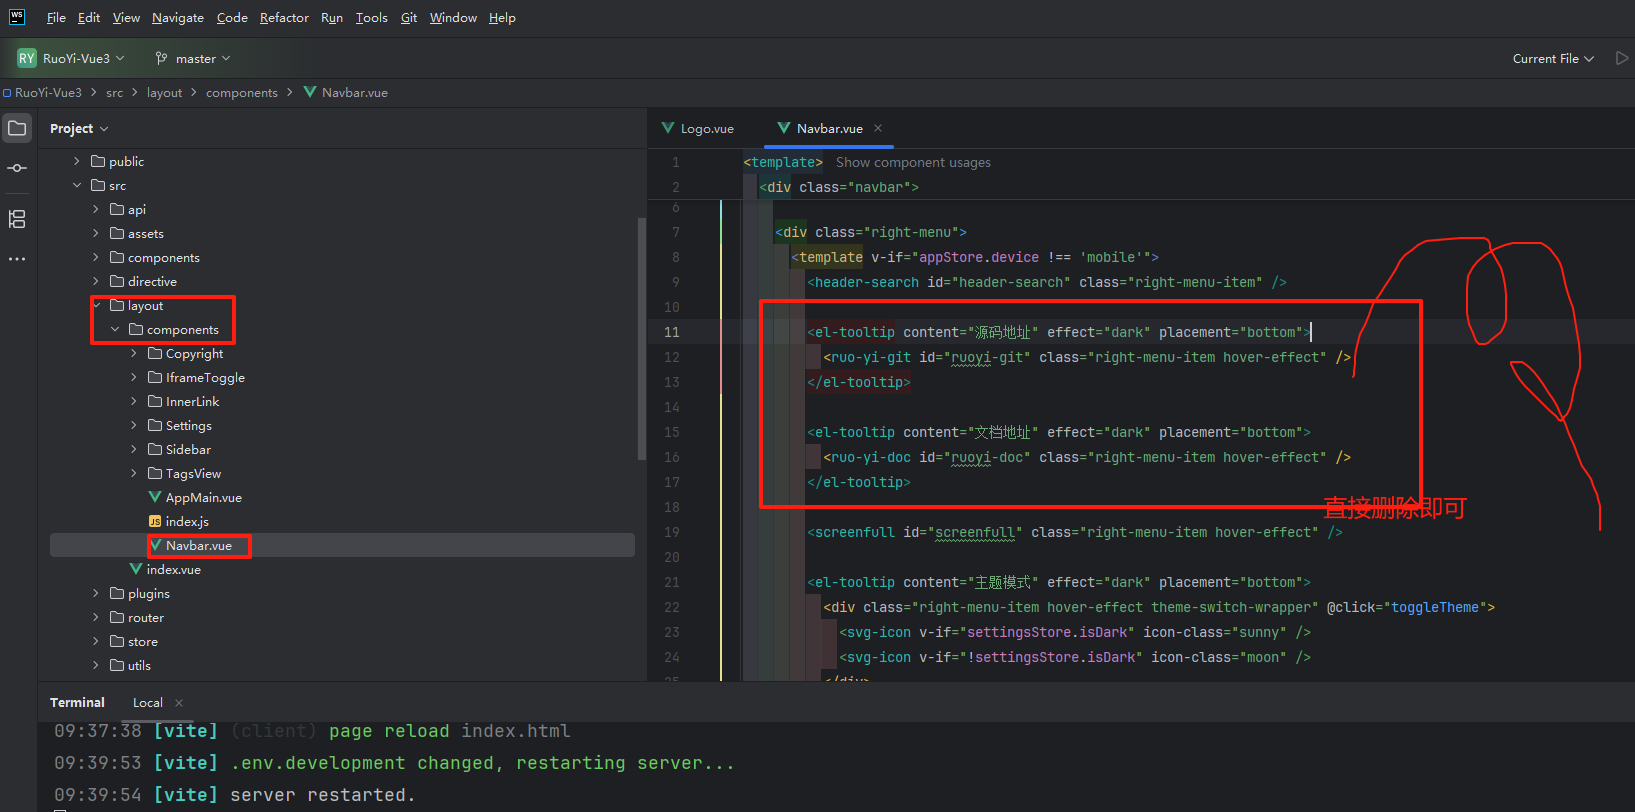Expand the TagsView folder

coord(134,473)
